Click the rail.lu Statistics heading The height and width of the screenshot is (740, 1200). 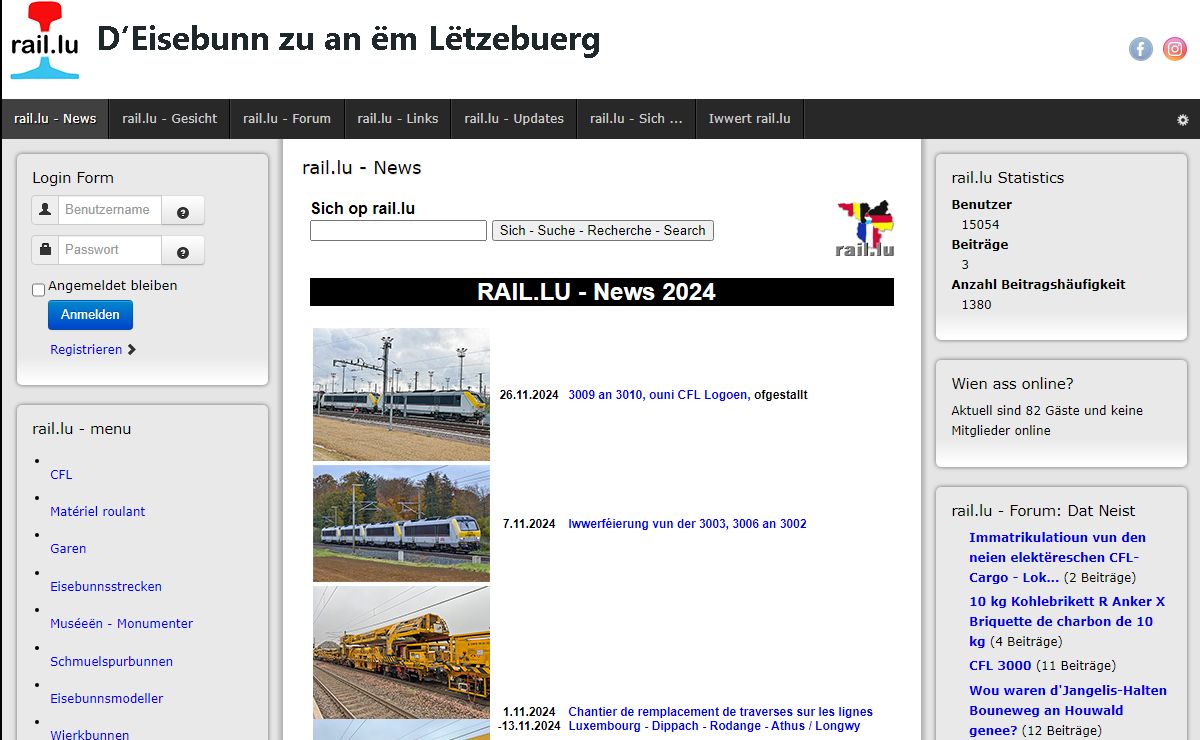point(1008,178)
